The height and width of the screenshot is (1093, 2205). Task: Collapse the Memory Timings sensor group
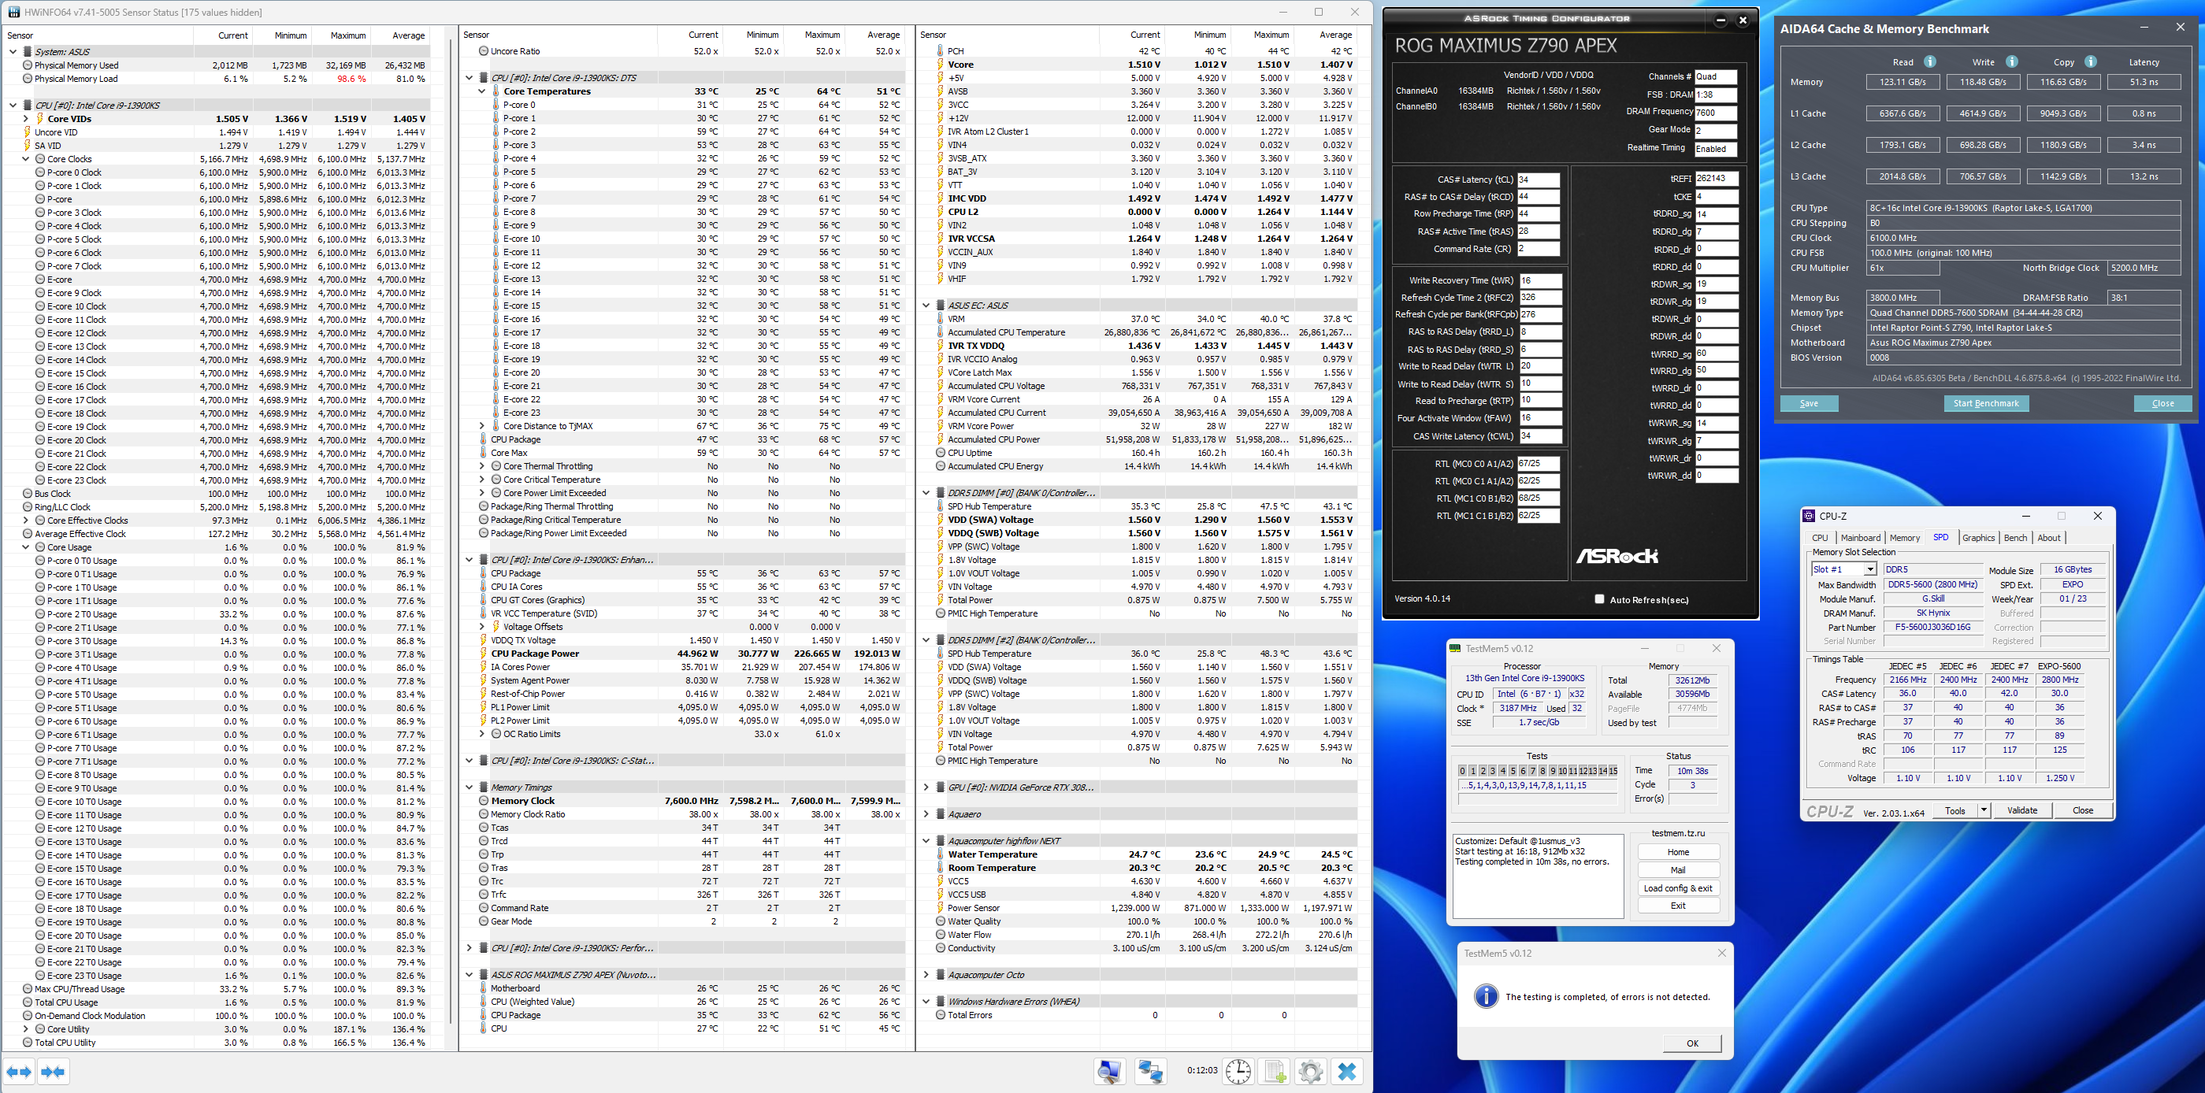469,787
